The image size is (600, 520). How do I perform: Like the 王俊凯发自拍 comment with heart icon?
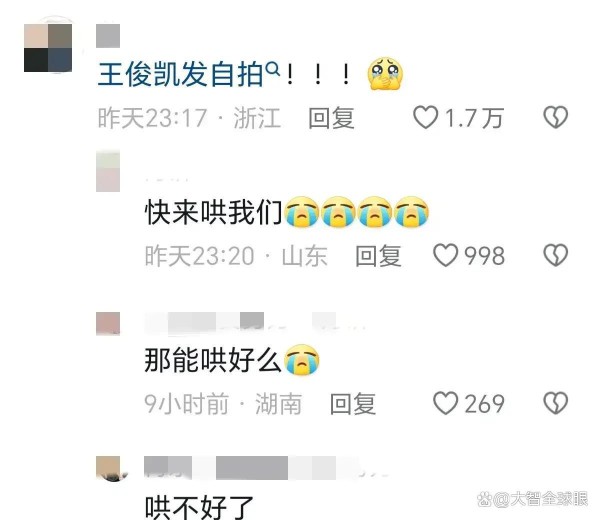coord(426,117)
